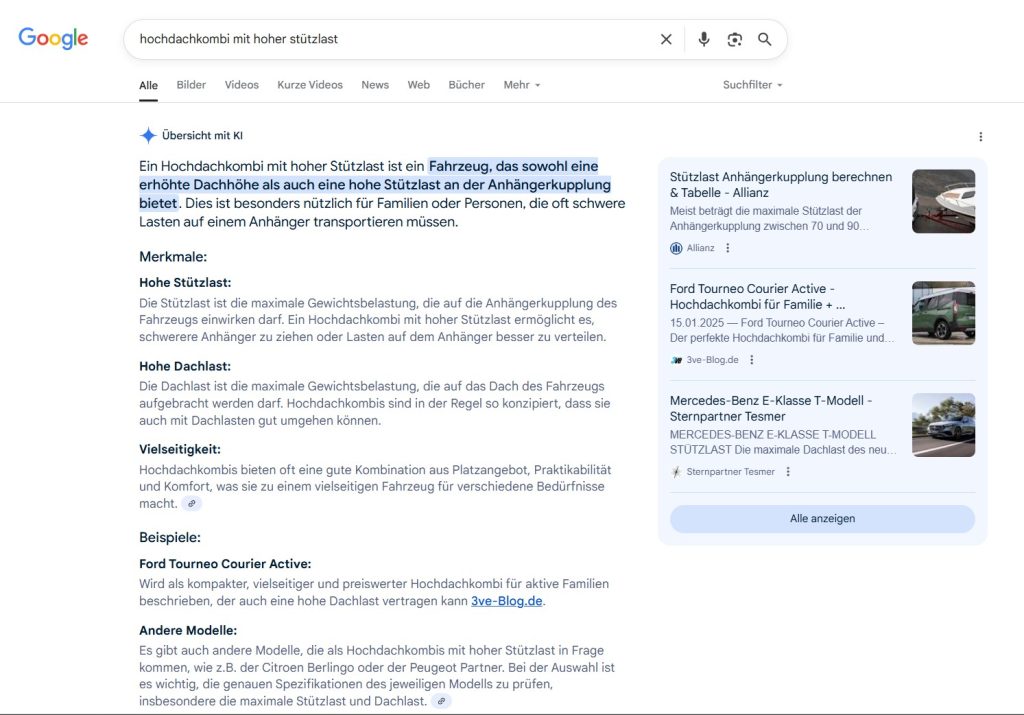Switch to the Bilder tab
Screen dimensions: 1024x715
click(x=191, y=85)
